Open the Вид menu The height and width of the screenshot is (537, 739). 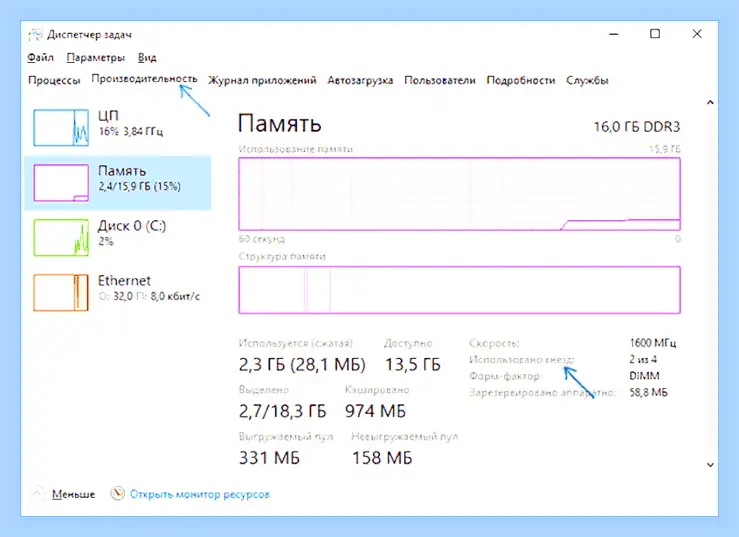pos(147,58)
